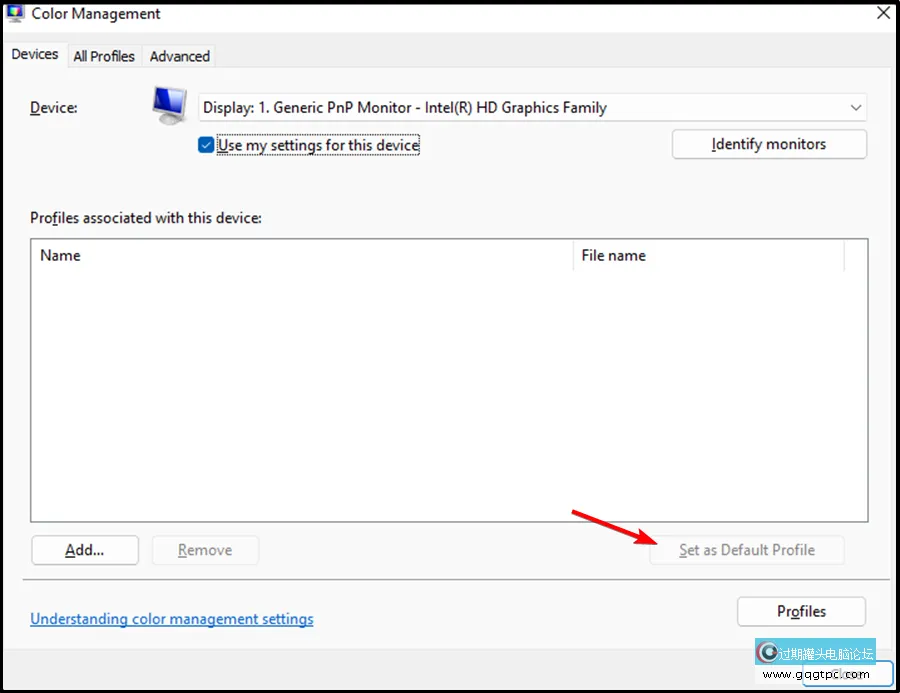Click the Profiles associated with this device label
This screenshot has width=900, height=693.
146,217
